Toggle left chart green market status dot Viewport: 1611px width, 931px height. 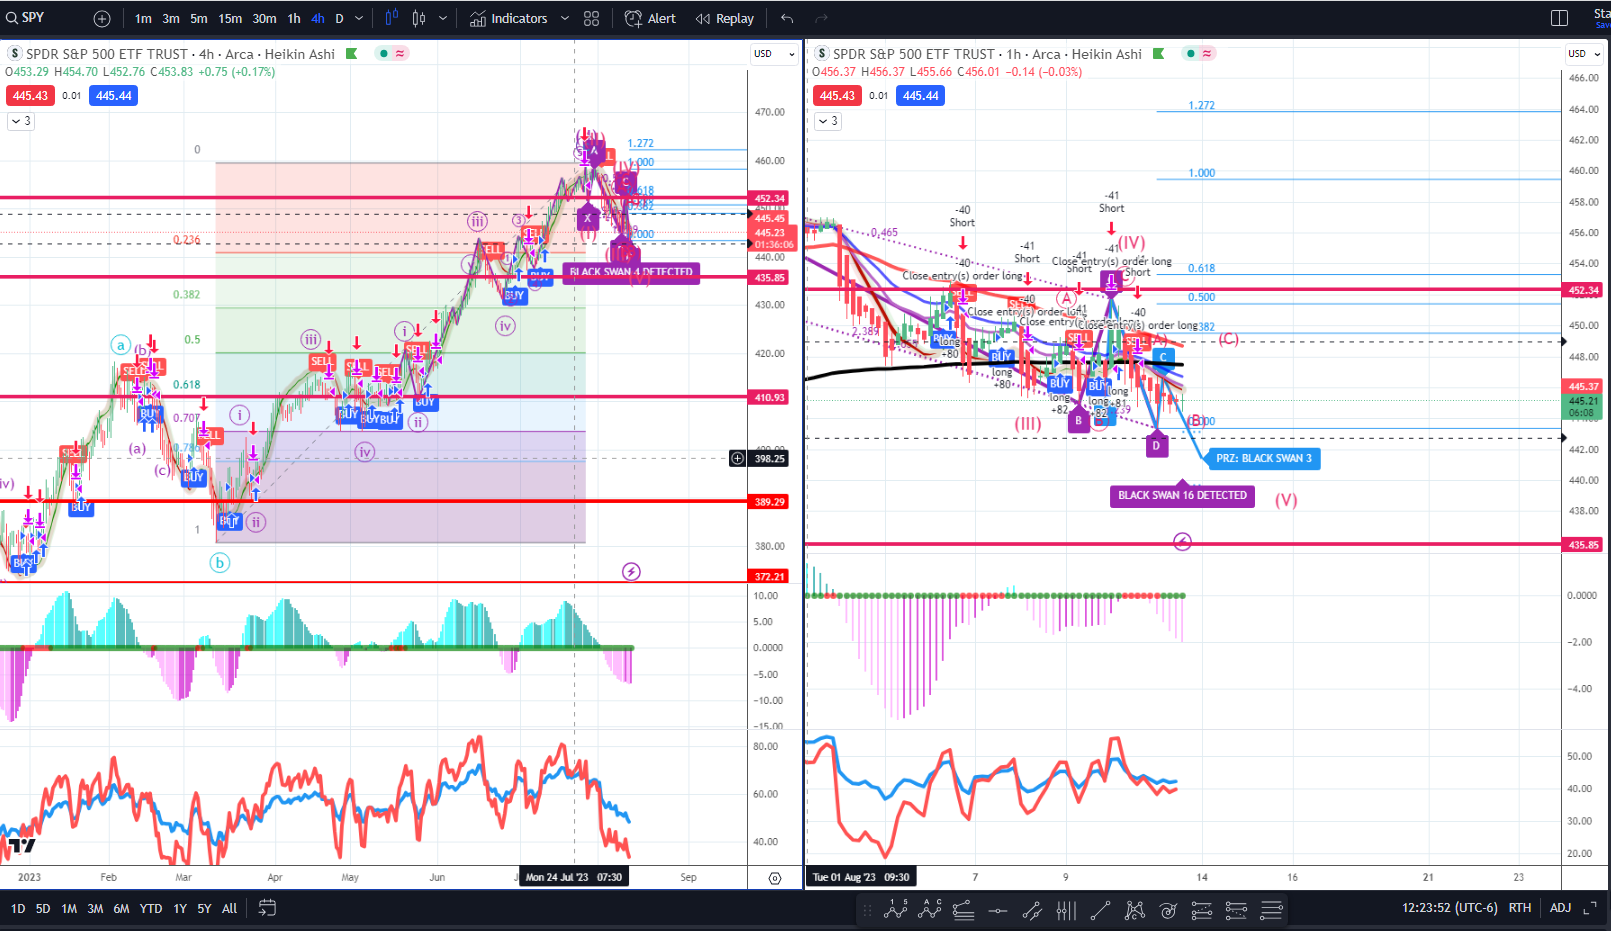(383, 54)
